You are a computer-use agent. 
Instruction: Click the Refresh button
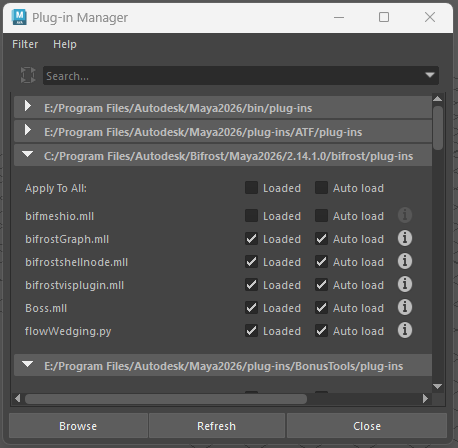click(217, 426)
